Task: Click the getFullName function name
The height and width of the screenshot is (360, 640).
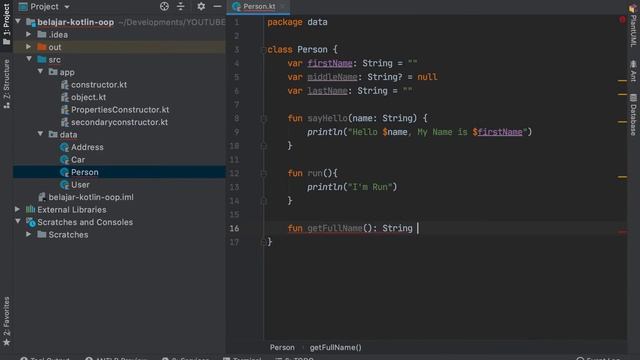Action: tap(335, 228)
